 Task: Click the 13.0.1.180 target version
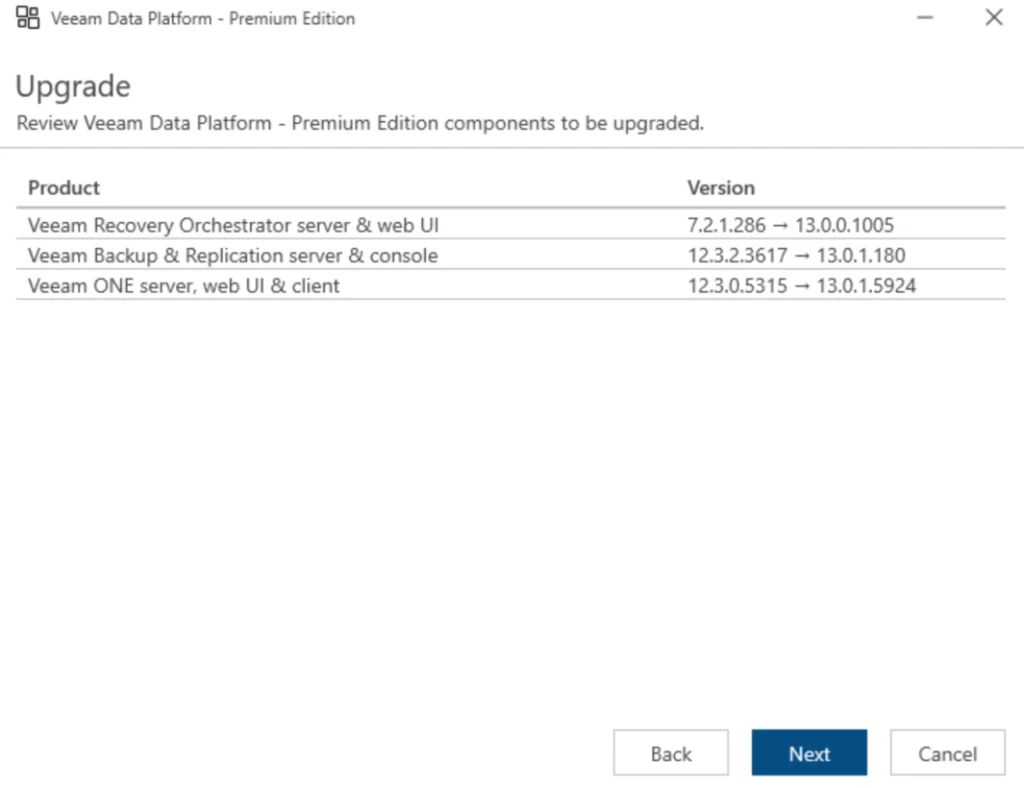[861, 255]
